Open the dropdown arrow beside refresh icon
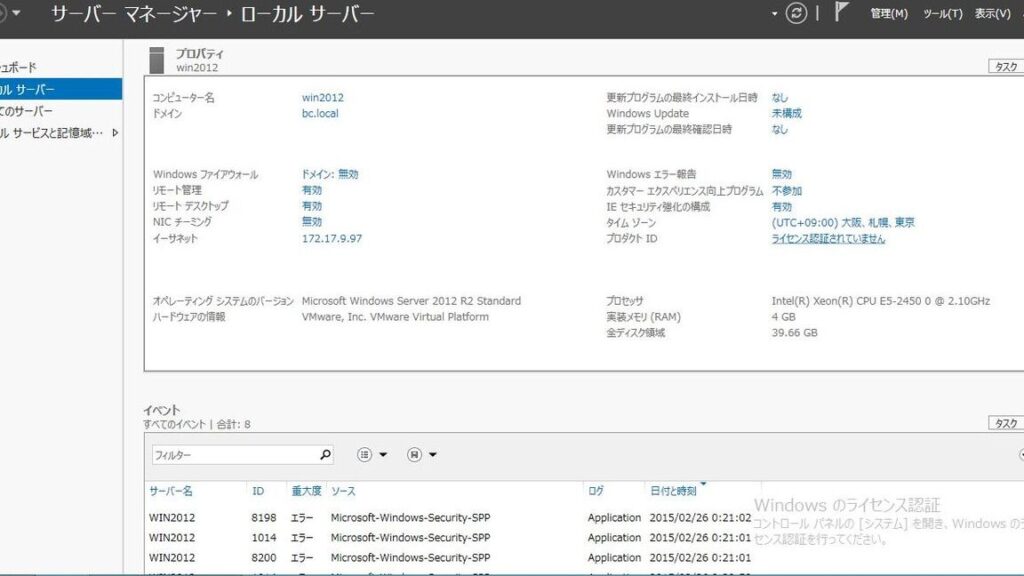The width and height of the screenshot is (1024, 576). pyautogui.click(x=775, y=14)
